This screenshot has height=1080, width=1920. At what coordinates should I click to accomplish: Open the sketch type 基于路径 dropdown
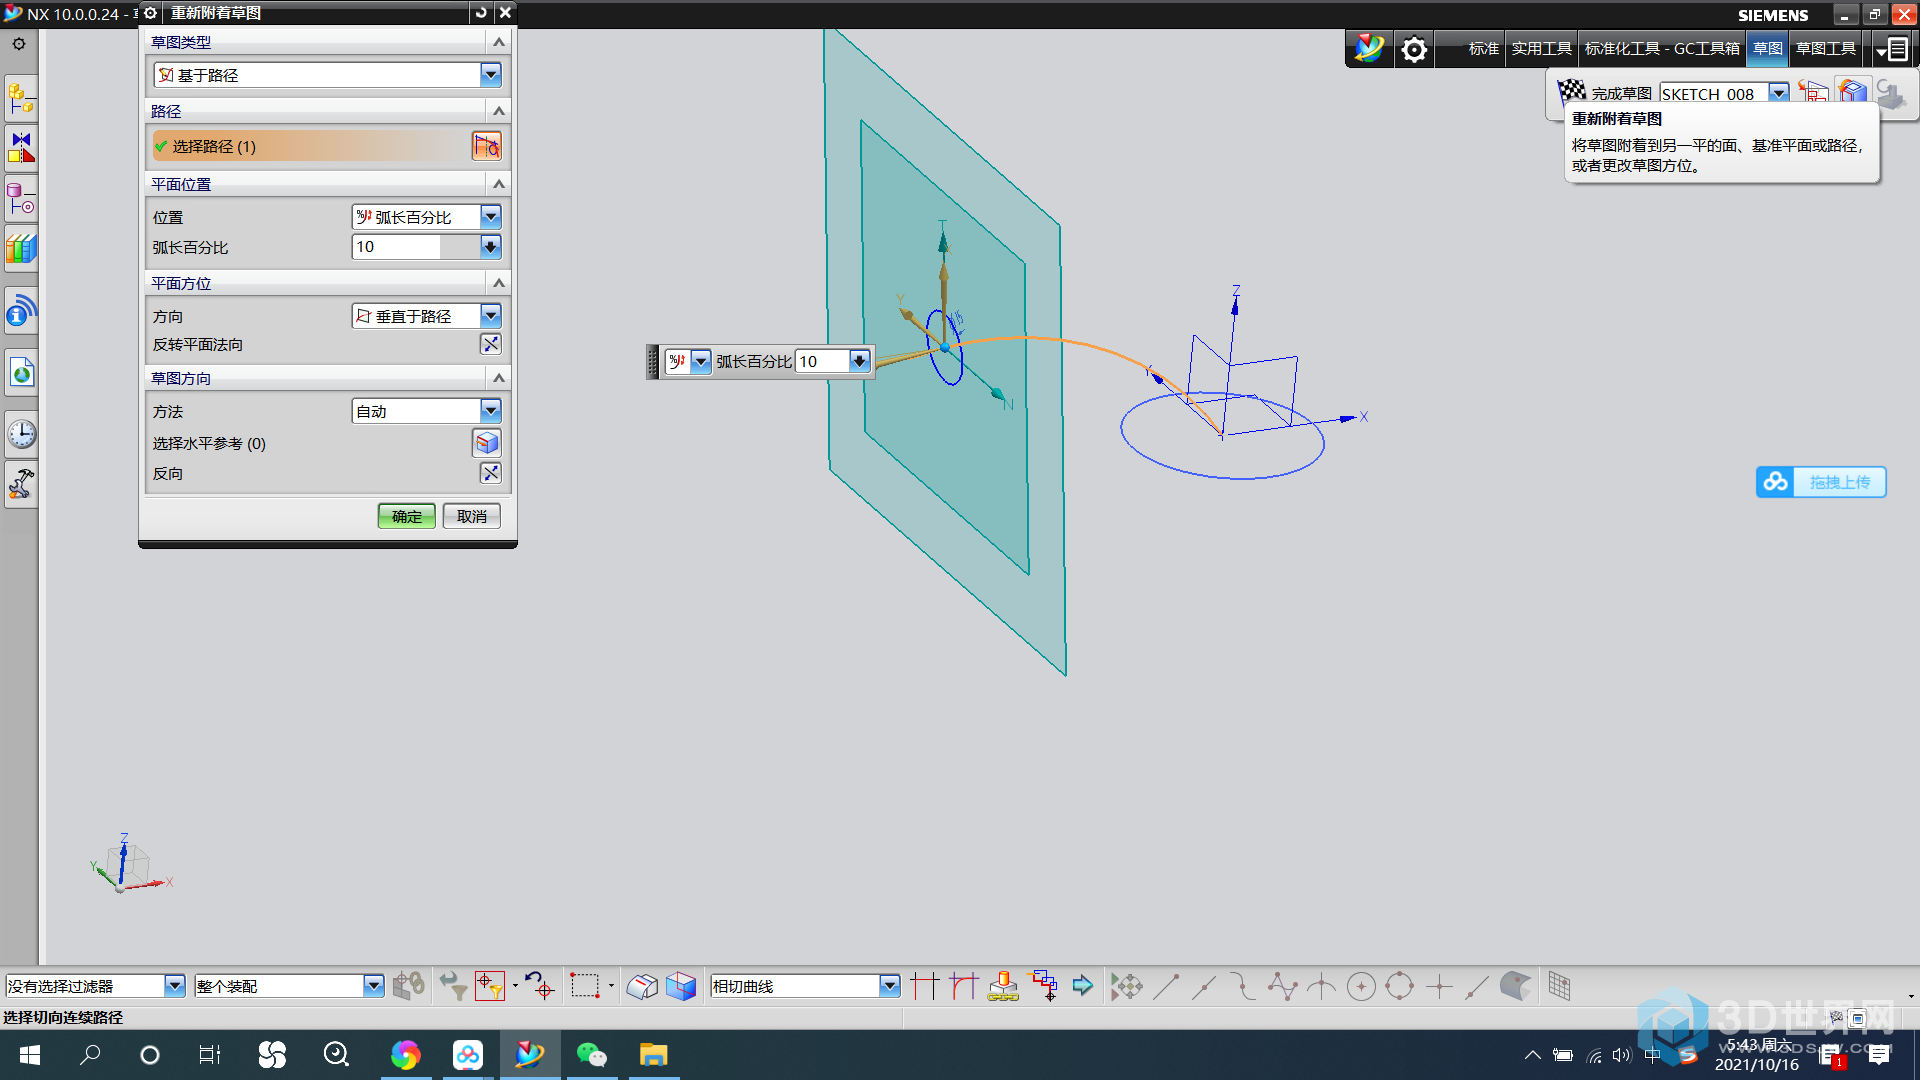(490, 75)
